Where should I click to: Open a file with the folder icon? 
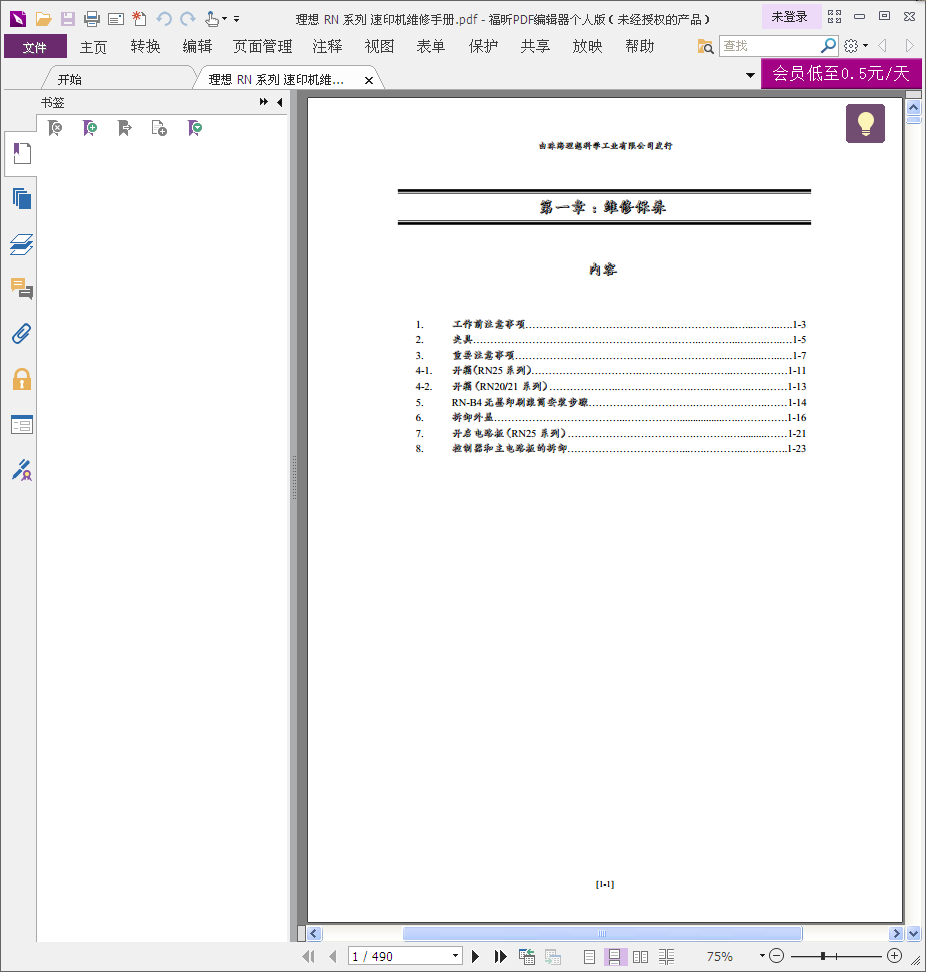(43, 19)
